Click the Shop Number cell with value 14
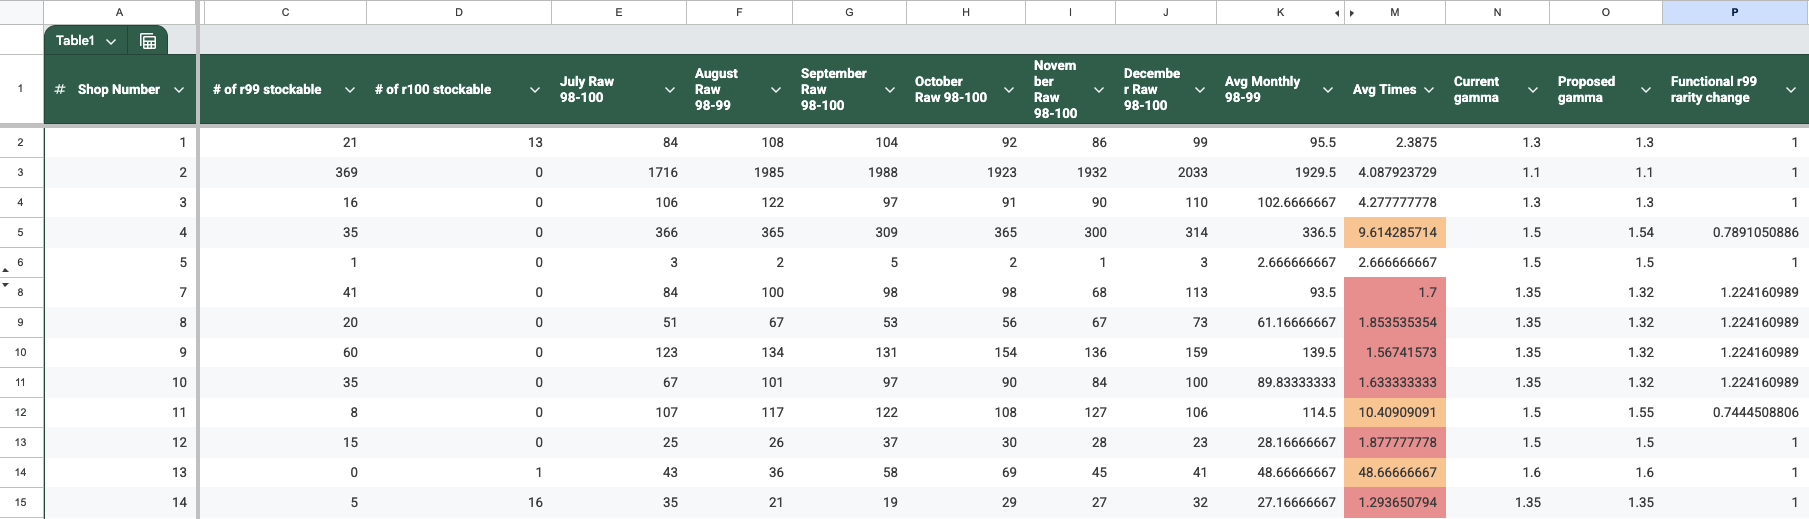Screen dimensions: 1809x519 pyautogui.click(x=120, y=502)
